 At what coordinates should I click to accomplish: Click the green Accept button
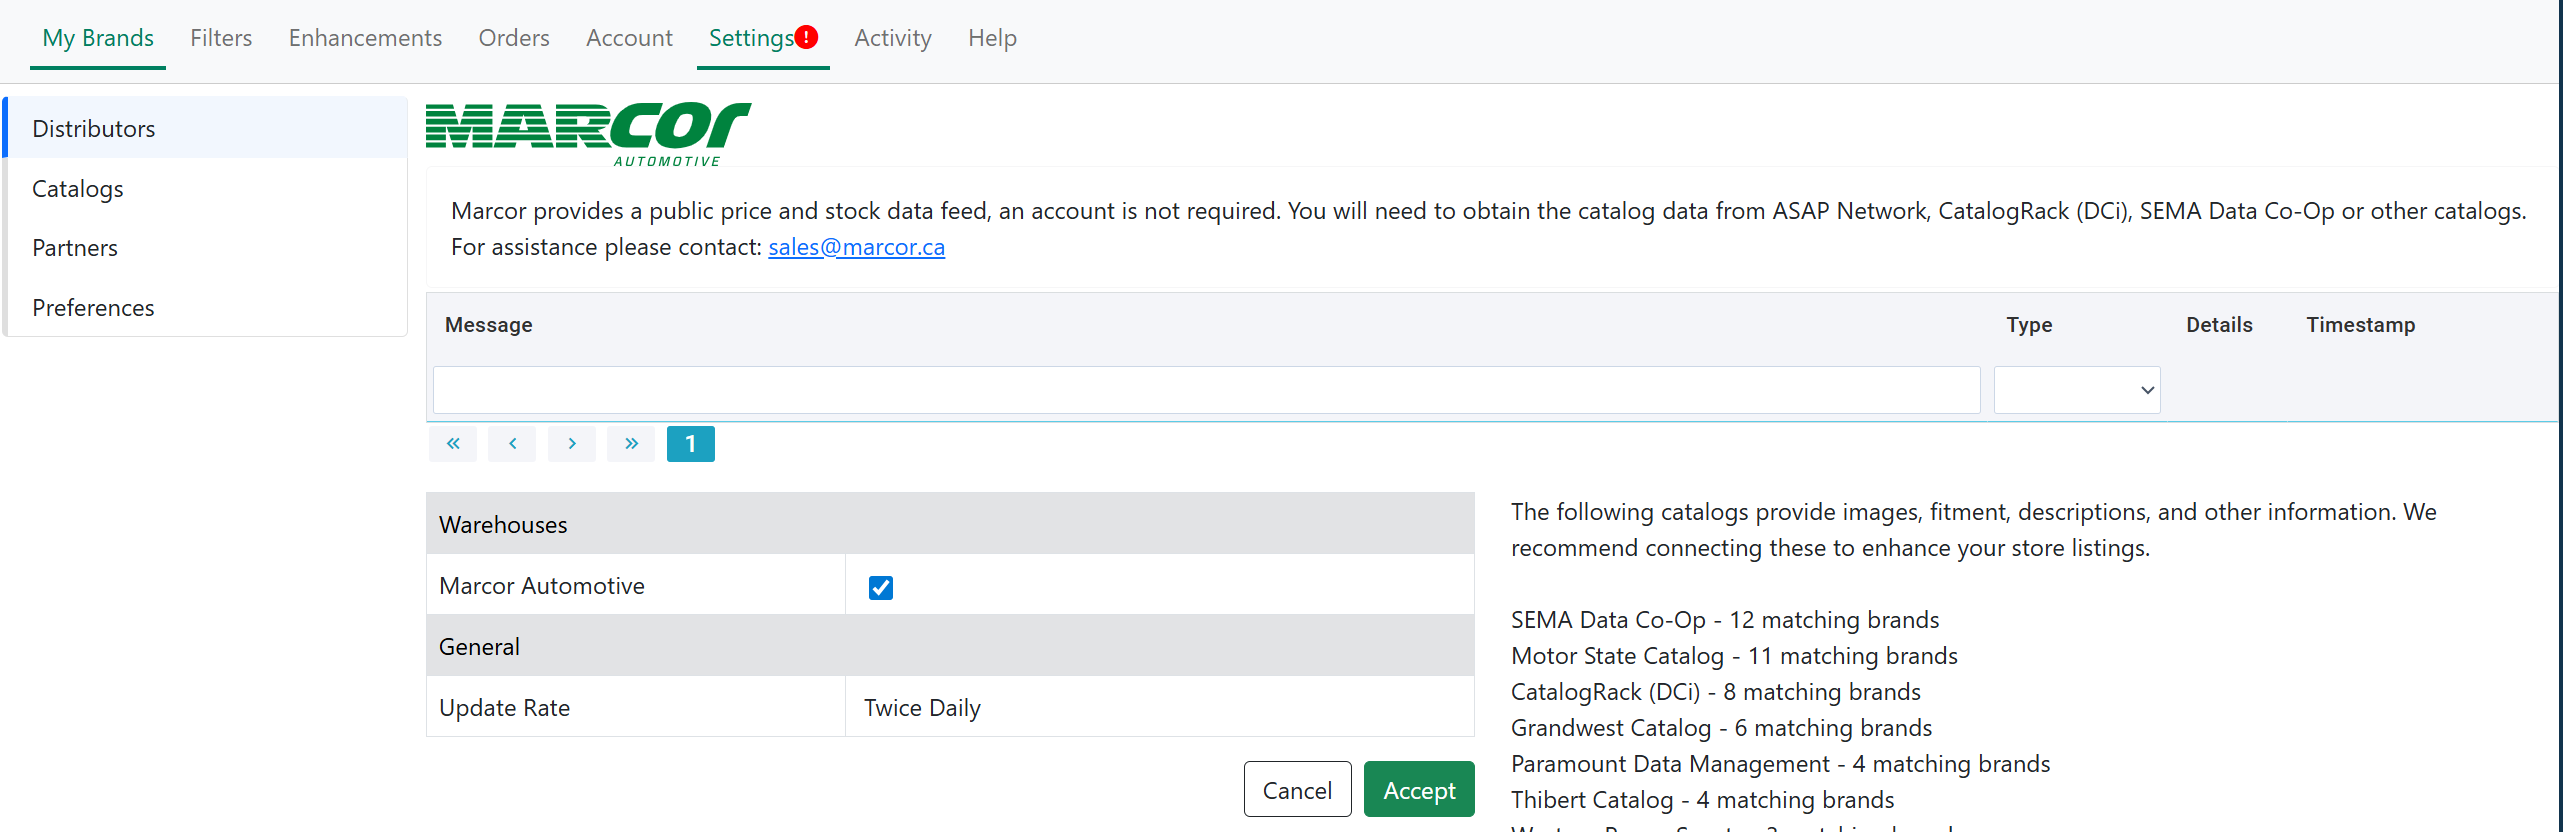(1419, 790)
